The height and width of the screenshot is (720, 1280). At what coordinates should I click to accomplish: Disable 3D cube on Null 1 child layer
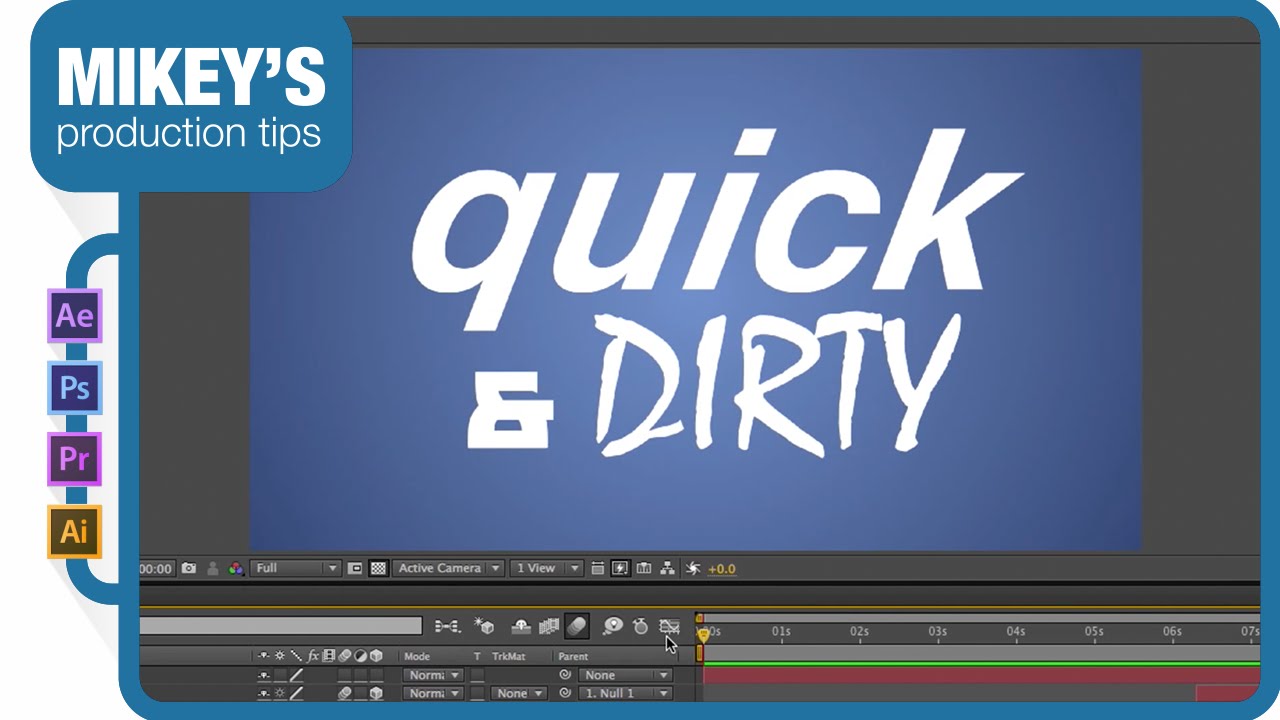(x=376, y=693)
